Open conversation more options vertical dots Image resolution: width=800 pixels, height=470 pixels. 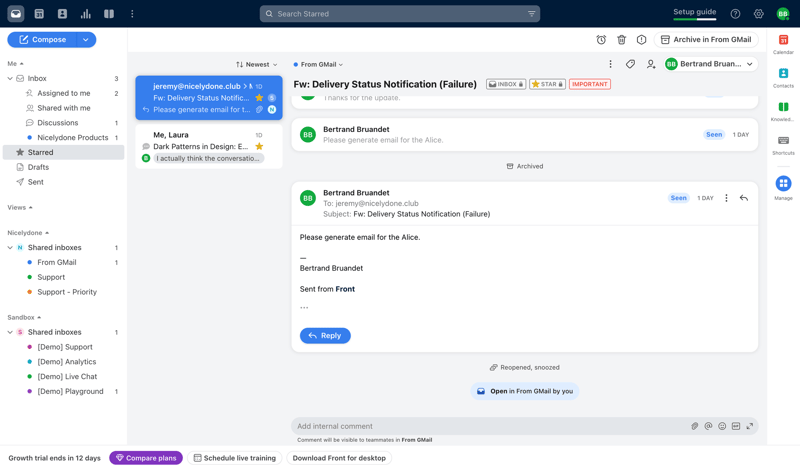point(610,64)
